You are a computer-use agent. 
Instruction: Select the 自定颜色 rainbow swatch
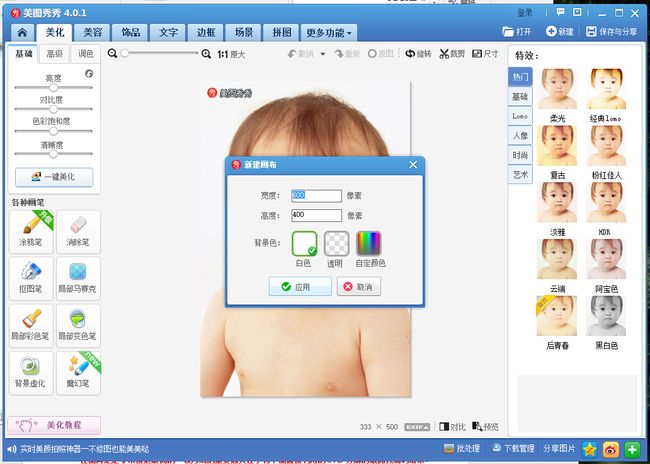tap(369, 243)
